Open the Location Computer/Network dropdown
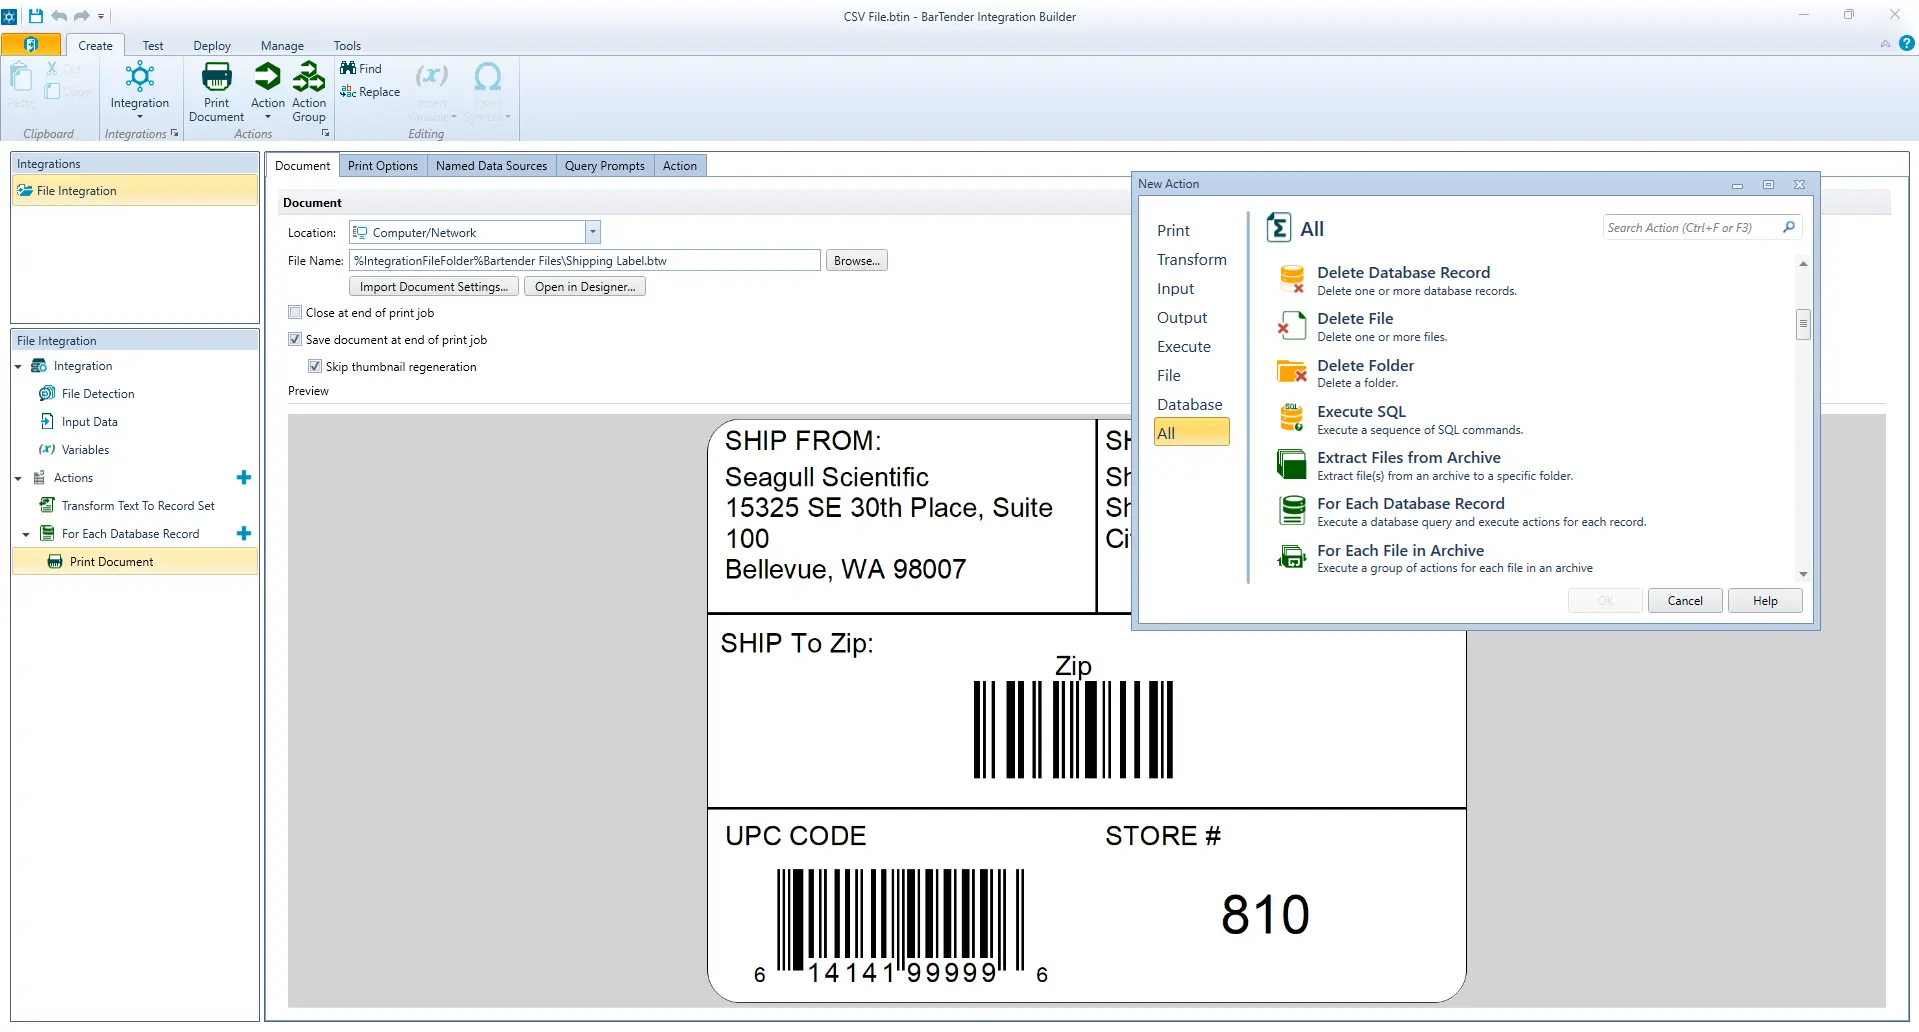This screenshot has width=1919, height=1032. [593, 232]
